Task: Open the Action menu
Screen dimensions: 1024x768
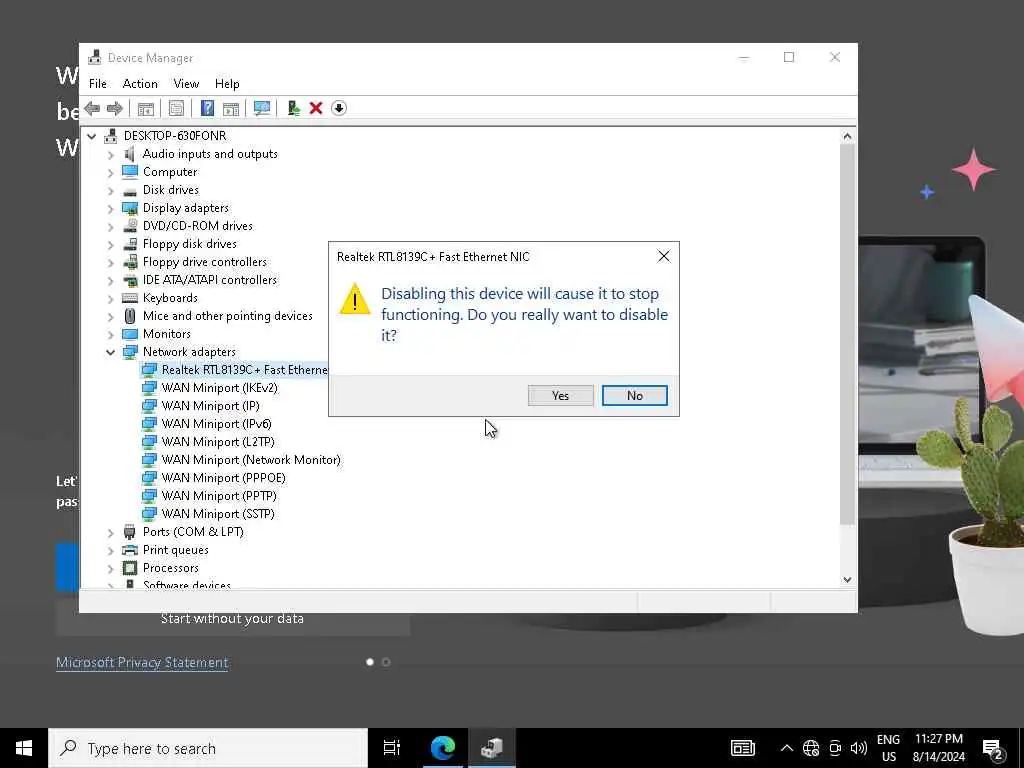Action: pos(140,84)
